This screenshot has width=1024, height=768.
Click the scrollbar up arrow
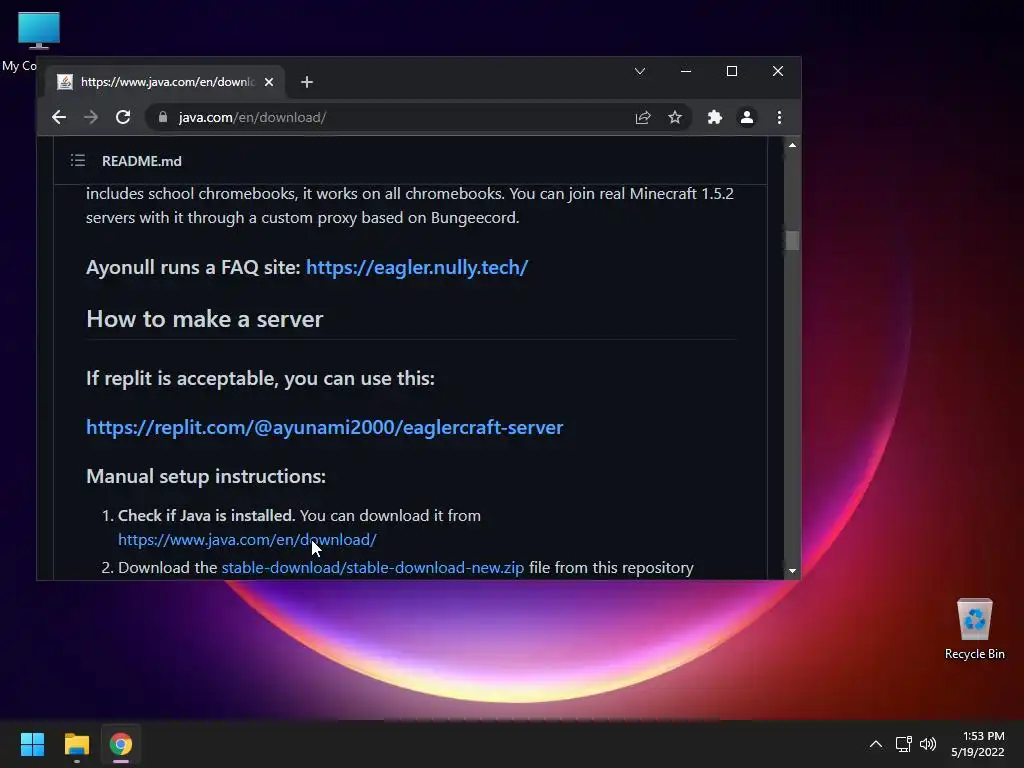(792, 145)
